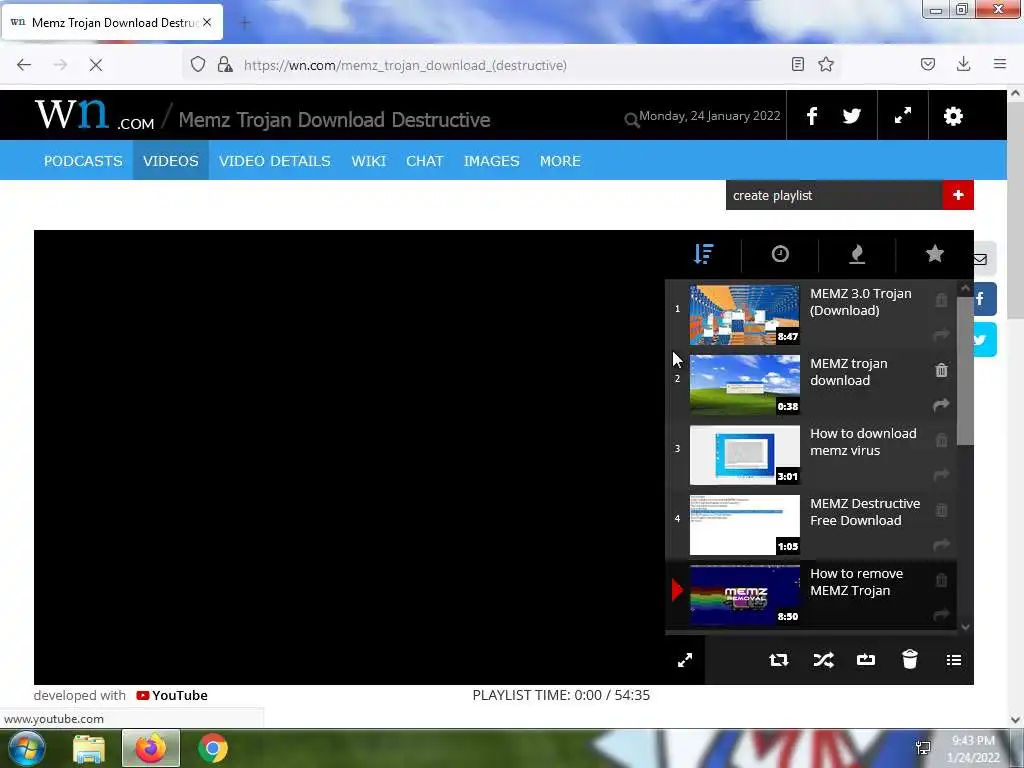Bookmark this page with star icon
This screenshot has height=768, width=1024.
tap(826, 64)
